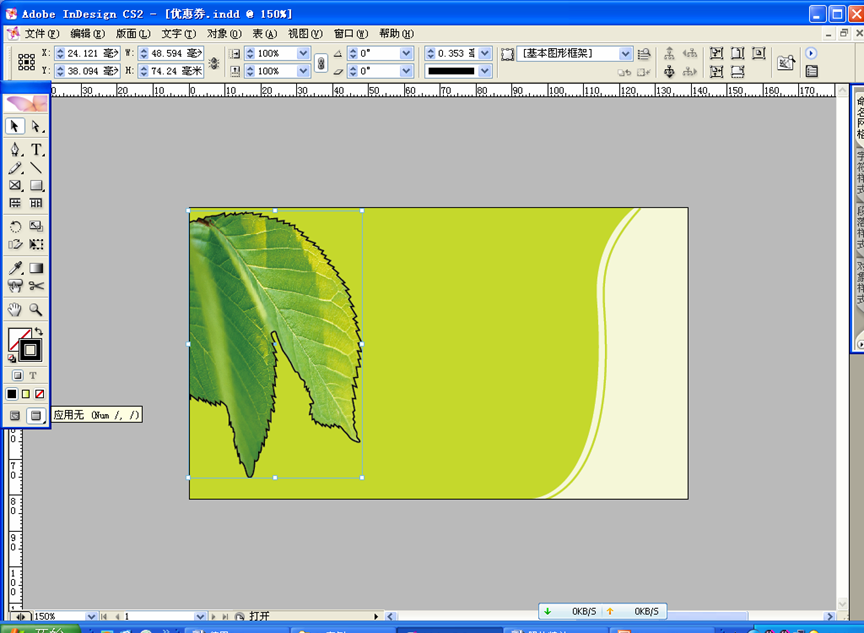Pick the Line tool
864x633 pixels.
click(36, 168)
